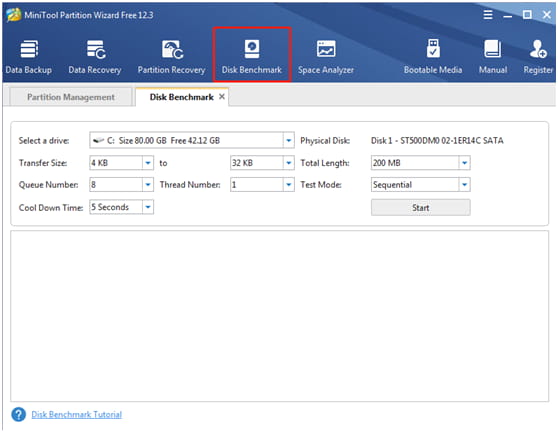Switch to the Partition Management tab
Screen dimensions: 558x432
coord(71,97)
